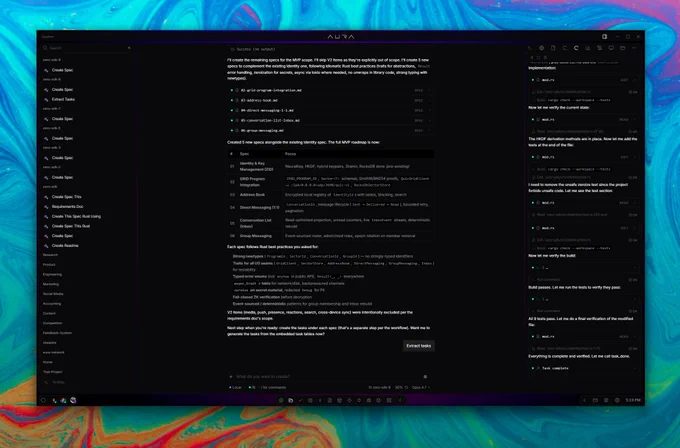Select Create Readme in the sidebar
This screenshot has height=448, width=680.
tap(65, 245)
